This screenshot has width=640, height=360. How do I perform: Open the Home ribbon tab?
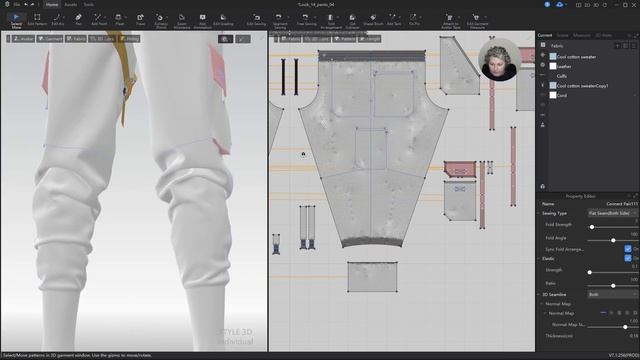(52, 4)
